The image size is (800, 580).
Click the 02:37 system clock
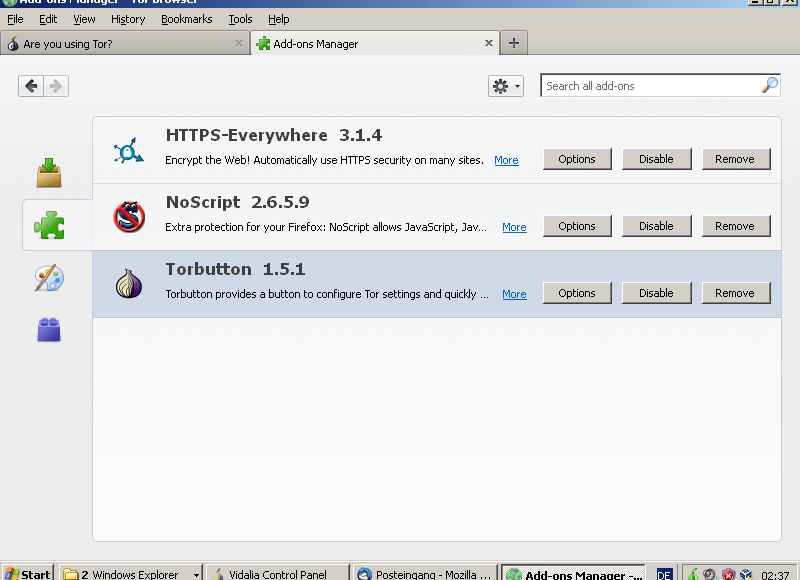(775, 575)
